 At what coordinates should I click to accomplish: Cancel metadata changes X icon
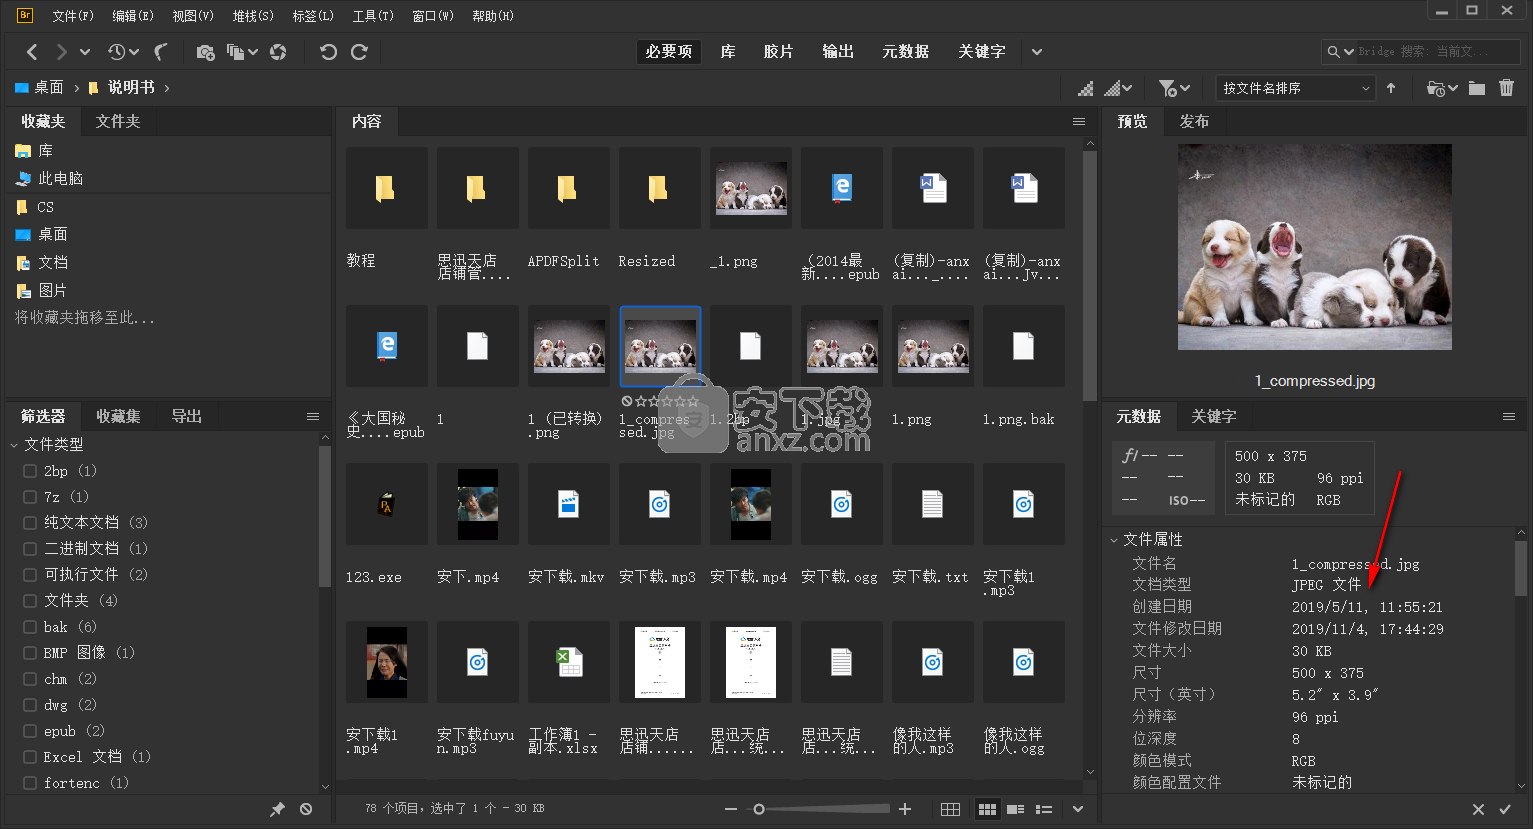point(1478,809)
